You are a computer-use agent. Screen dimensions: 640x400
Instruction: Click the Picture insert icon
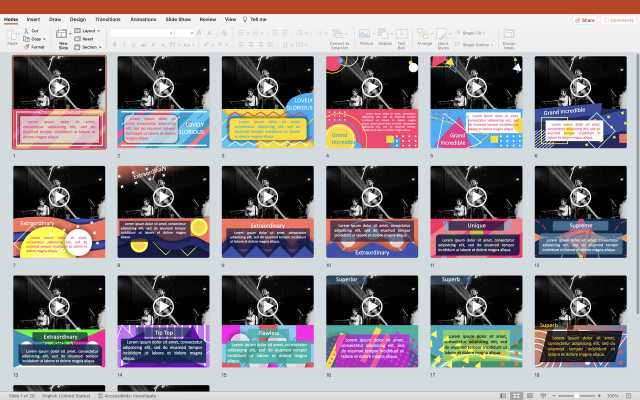(x=366, y=35)
